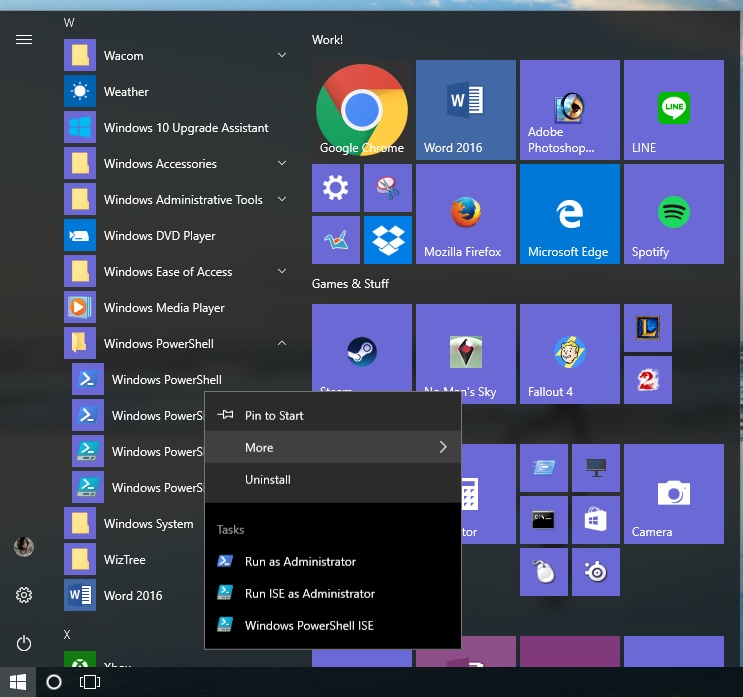Click the X letter header

coord(67,634)
